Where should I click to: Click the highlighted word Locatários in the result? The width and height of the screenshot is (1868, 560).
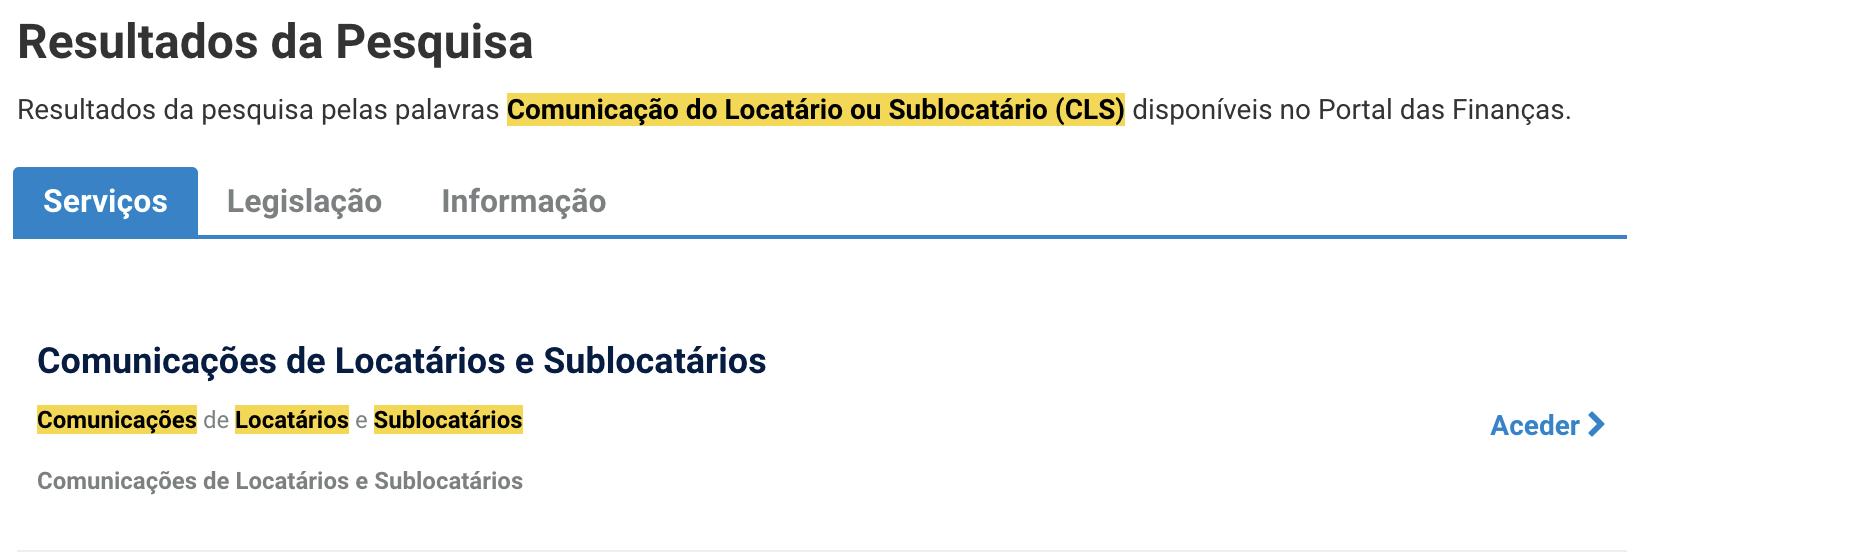pyautogui.click(x=292, y=420)
